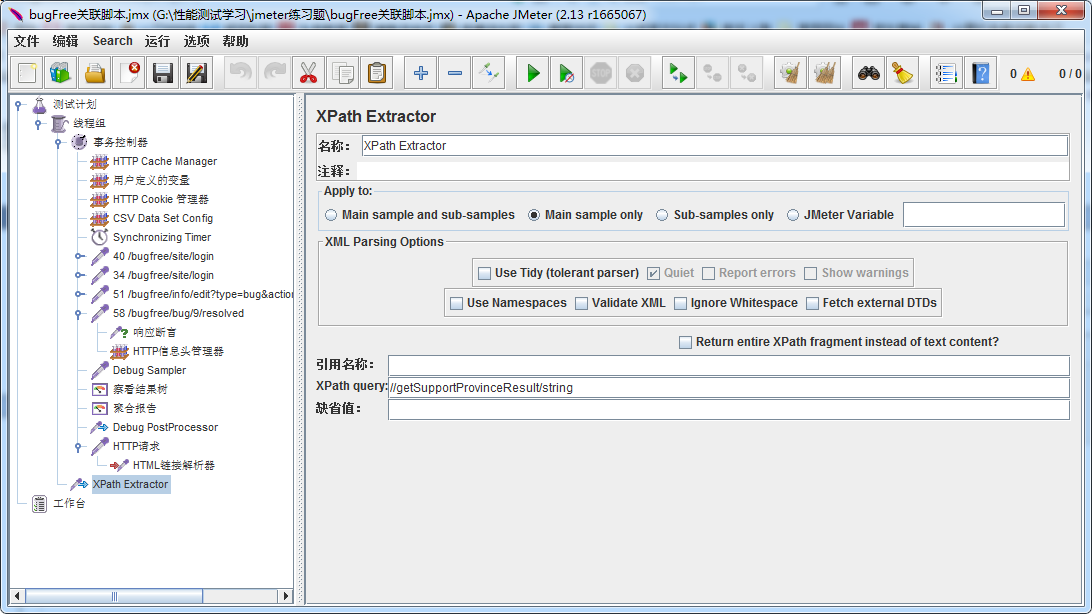Open the Templates icon in toolbar
Screen dimensions: 1092x614
[x=61, y=73]
